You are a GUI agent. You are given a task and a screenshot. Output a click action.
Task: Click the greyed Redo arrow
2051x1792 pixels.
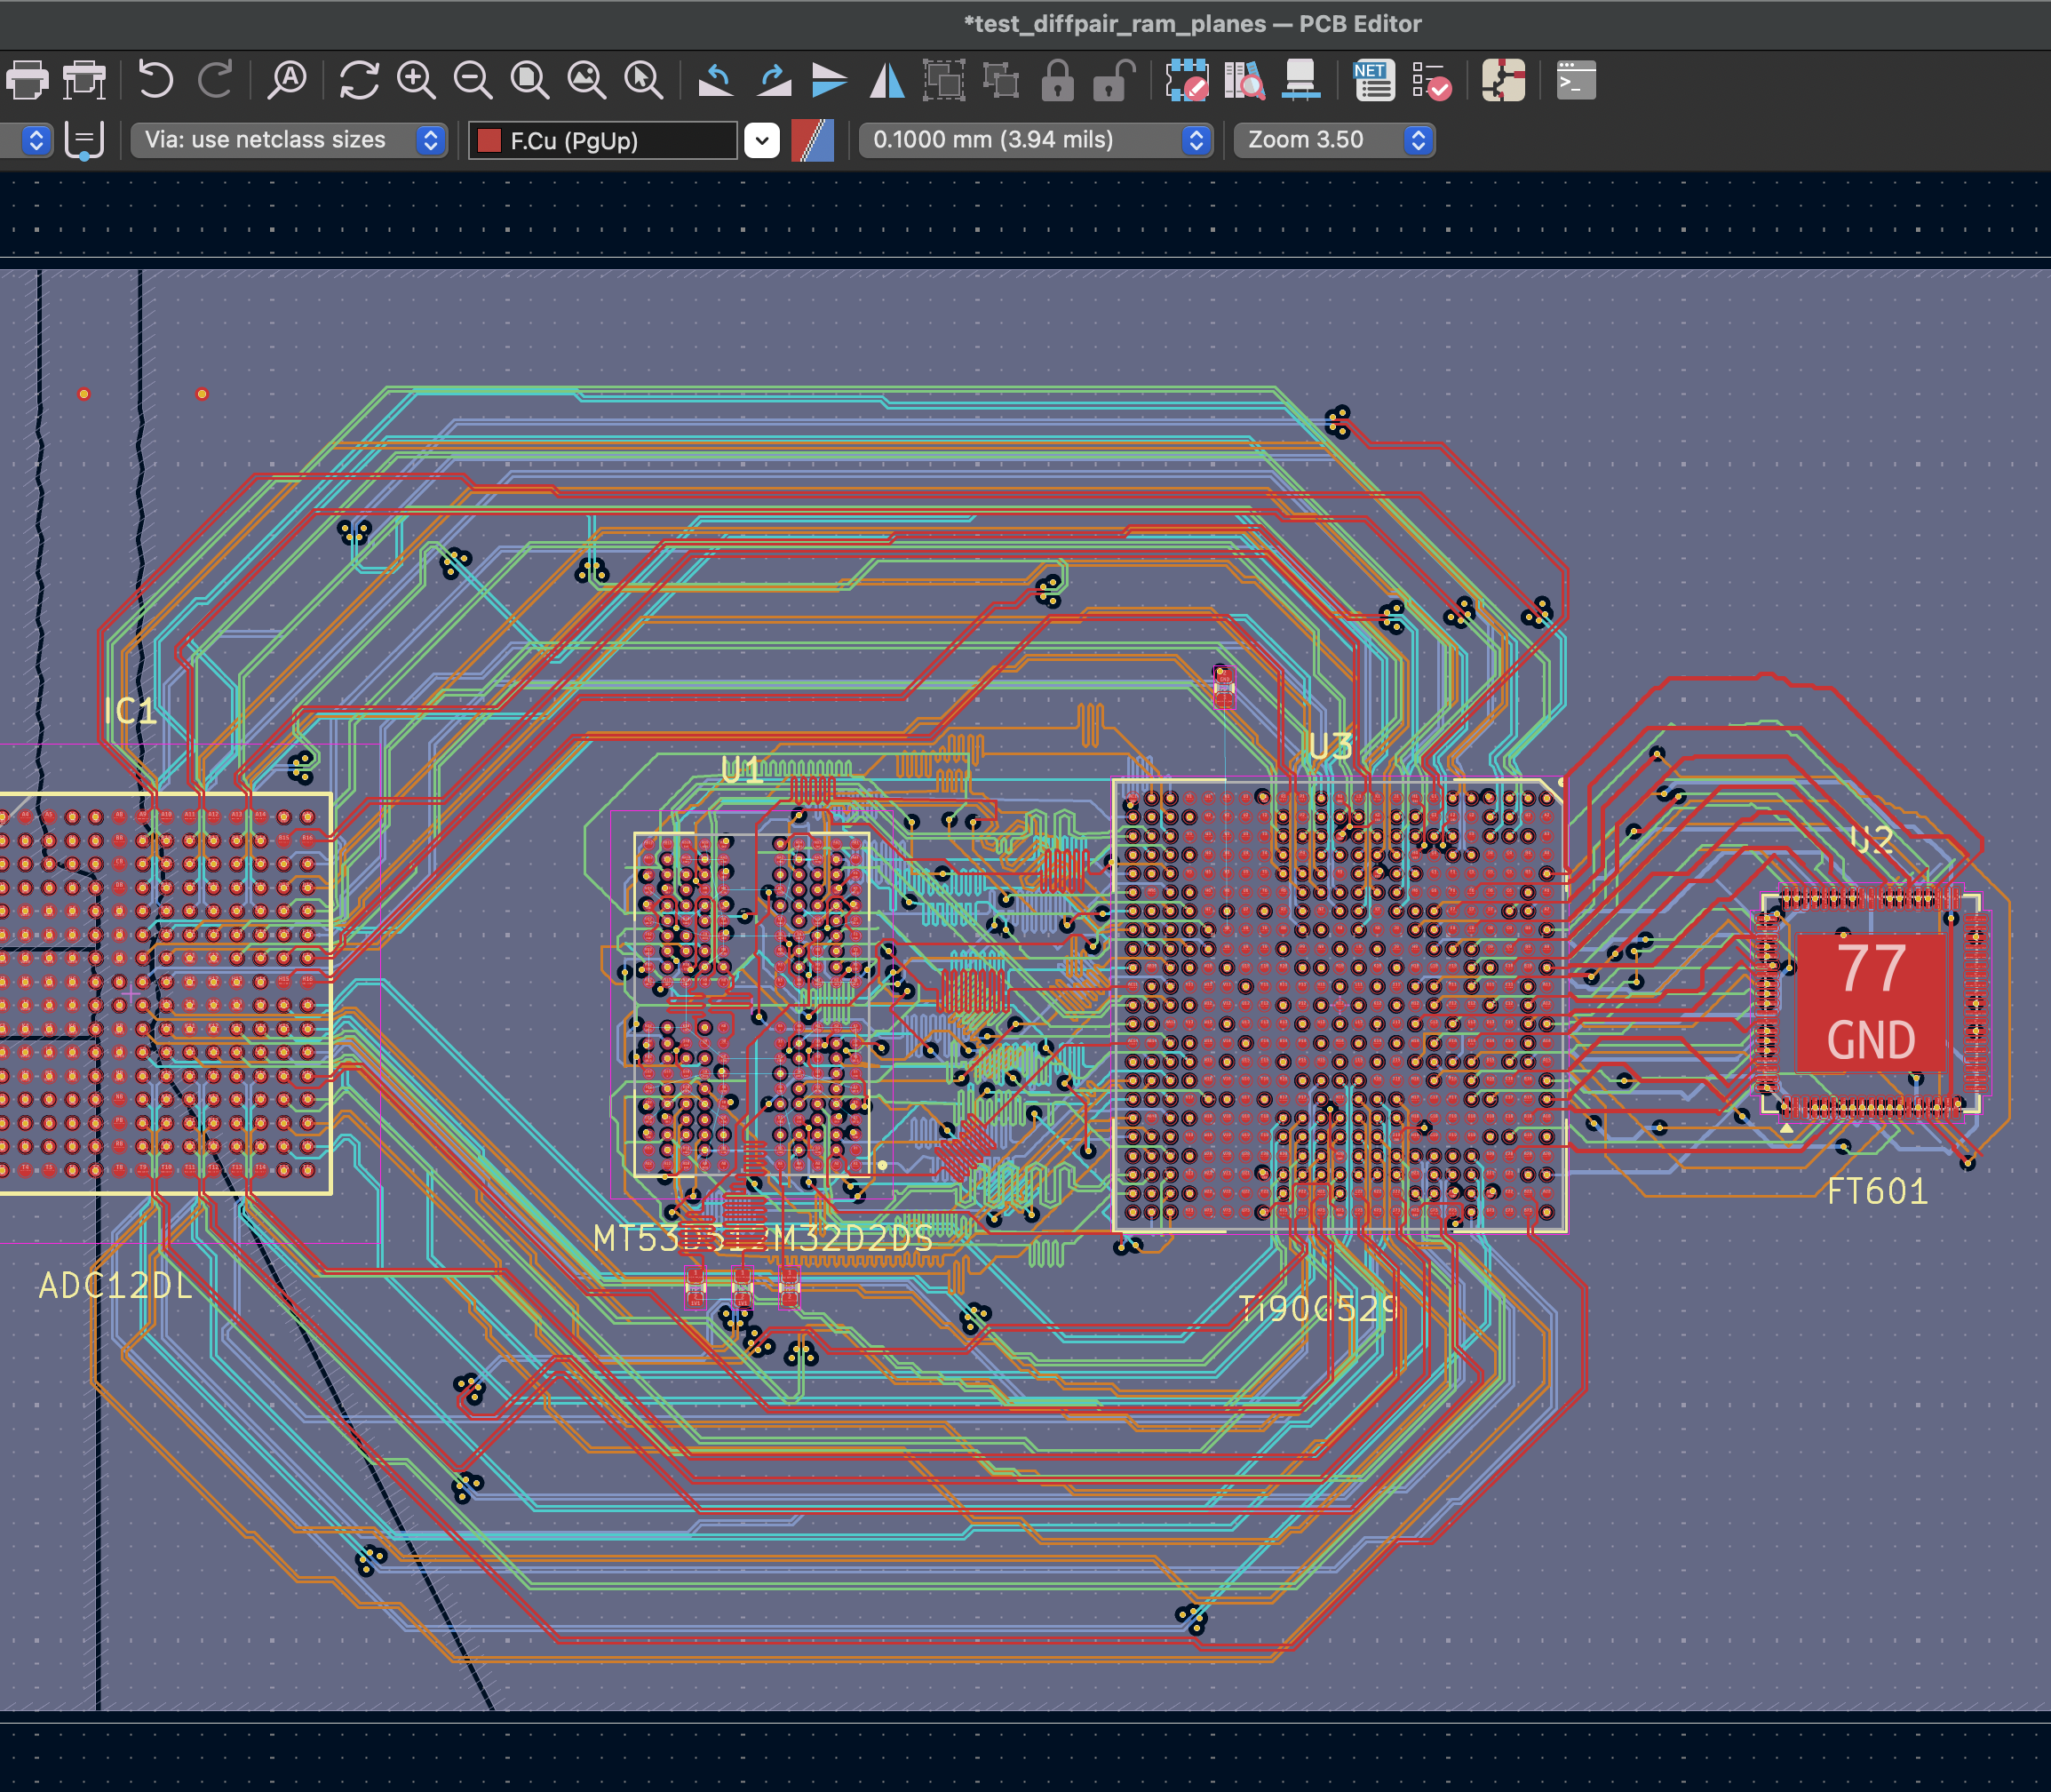pos(215,80)
